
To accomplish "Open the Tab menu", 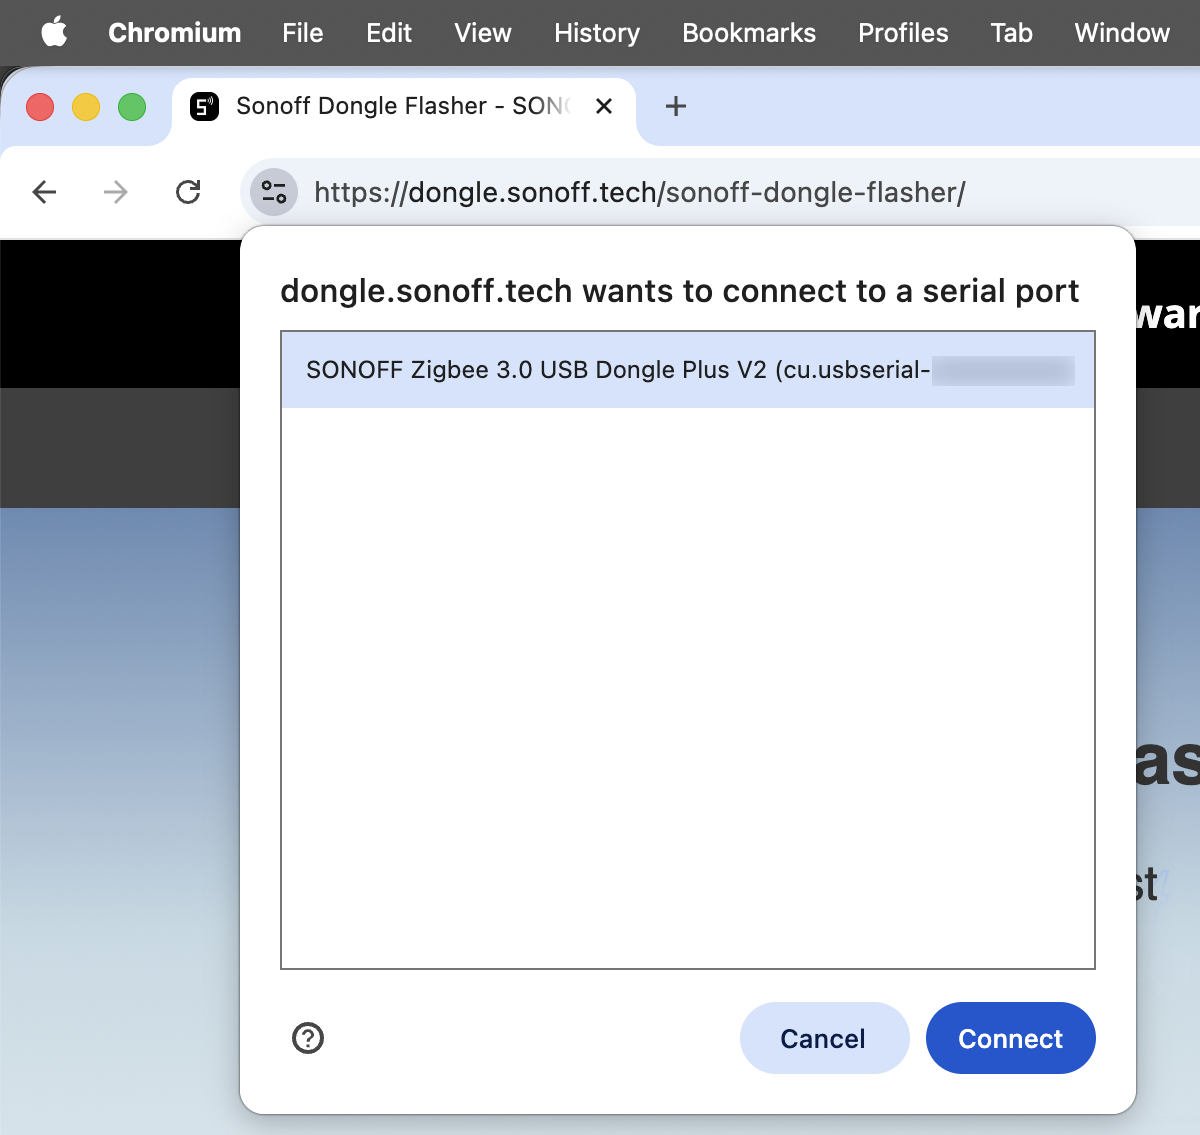I will click(1011, 33).
